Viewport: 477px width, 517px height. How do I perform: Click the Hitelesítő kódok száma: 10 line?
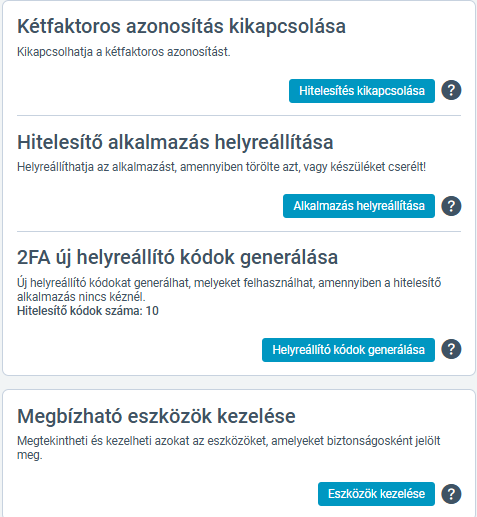[x=88, y=311]
